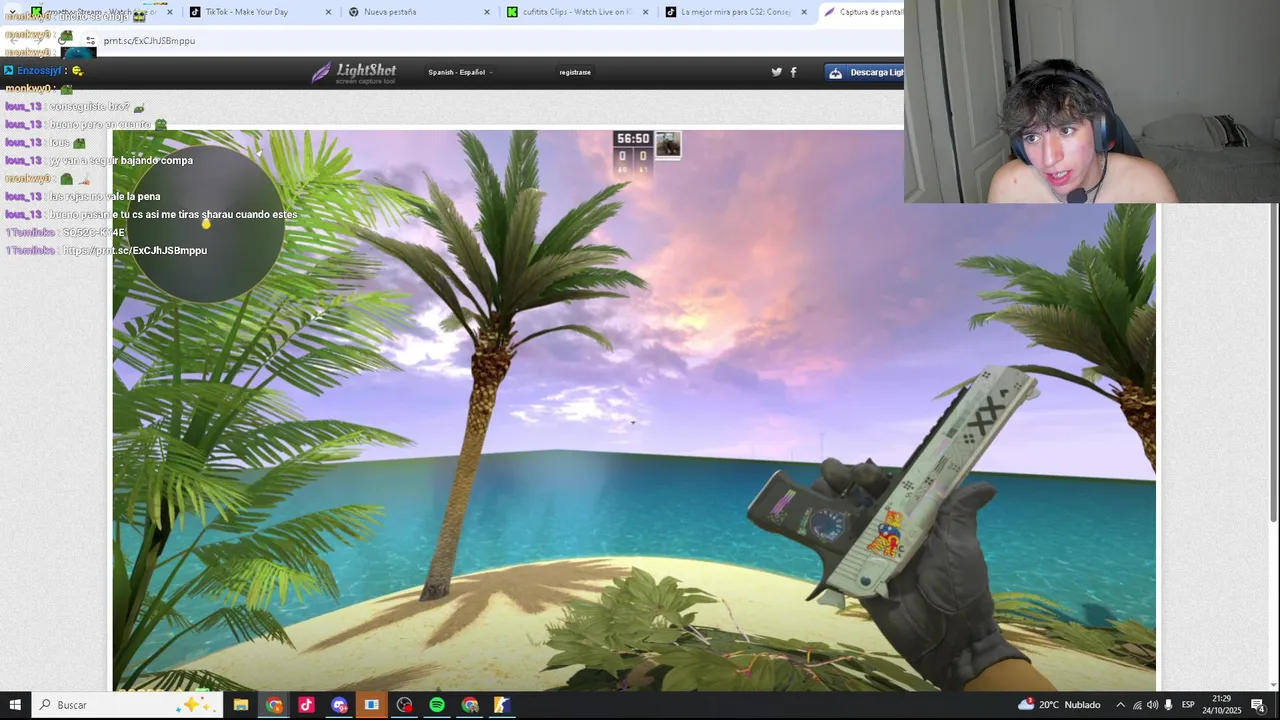
Task: Change the ESP input language
Action: pyautogui.click(x=1188, y=705)
